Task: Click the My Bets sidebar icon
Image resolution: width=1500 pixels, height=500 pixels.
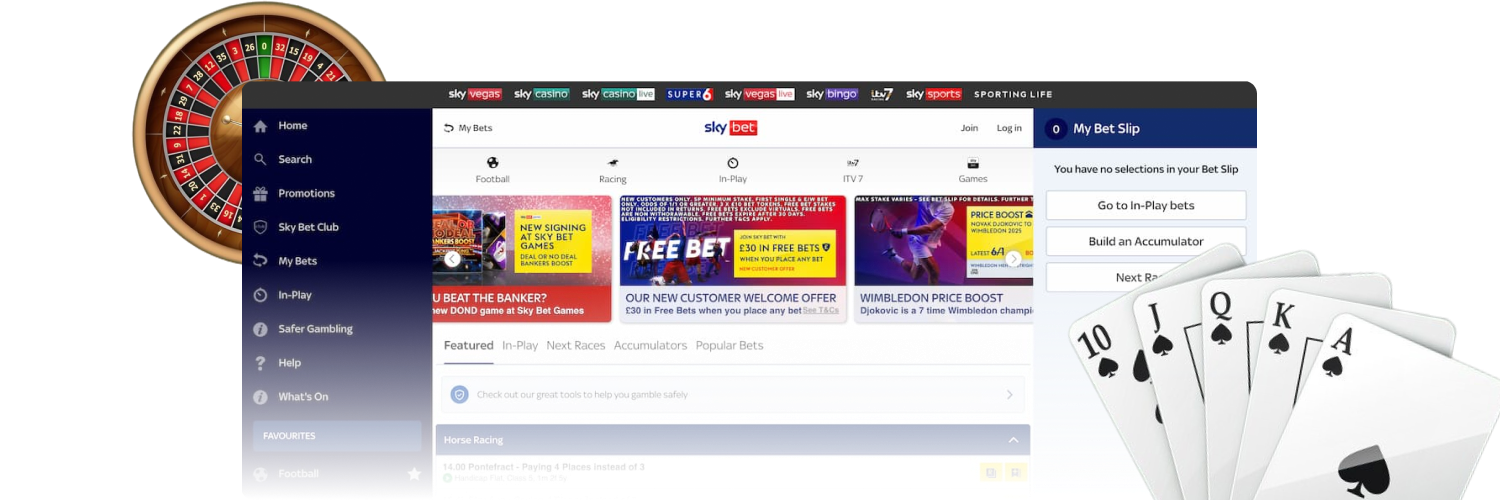Action: pyautogui.click(x=261, y=261)
